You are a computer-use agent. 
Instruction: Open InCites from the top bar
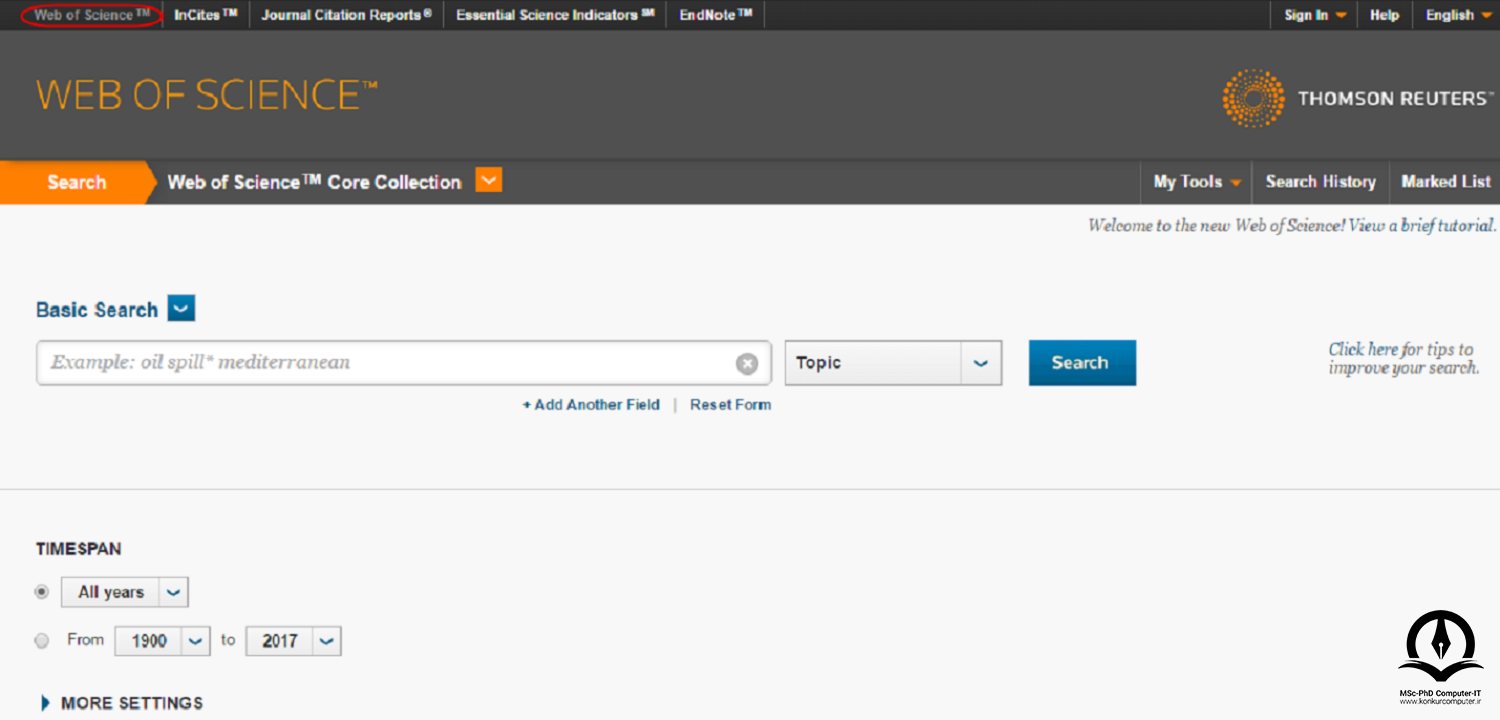coord(205,15)
